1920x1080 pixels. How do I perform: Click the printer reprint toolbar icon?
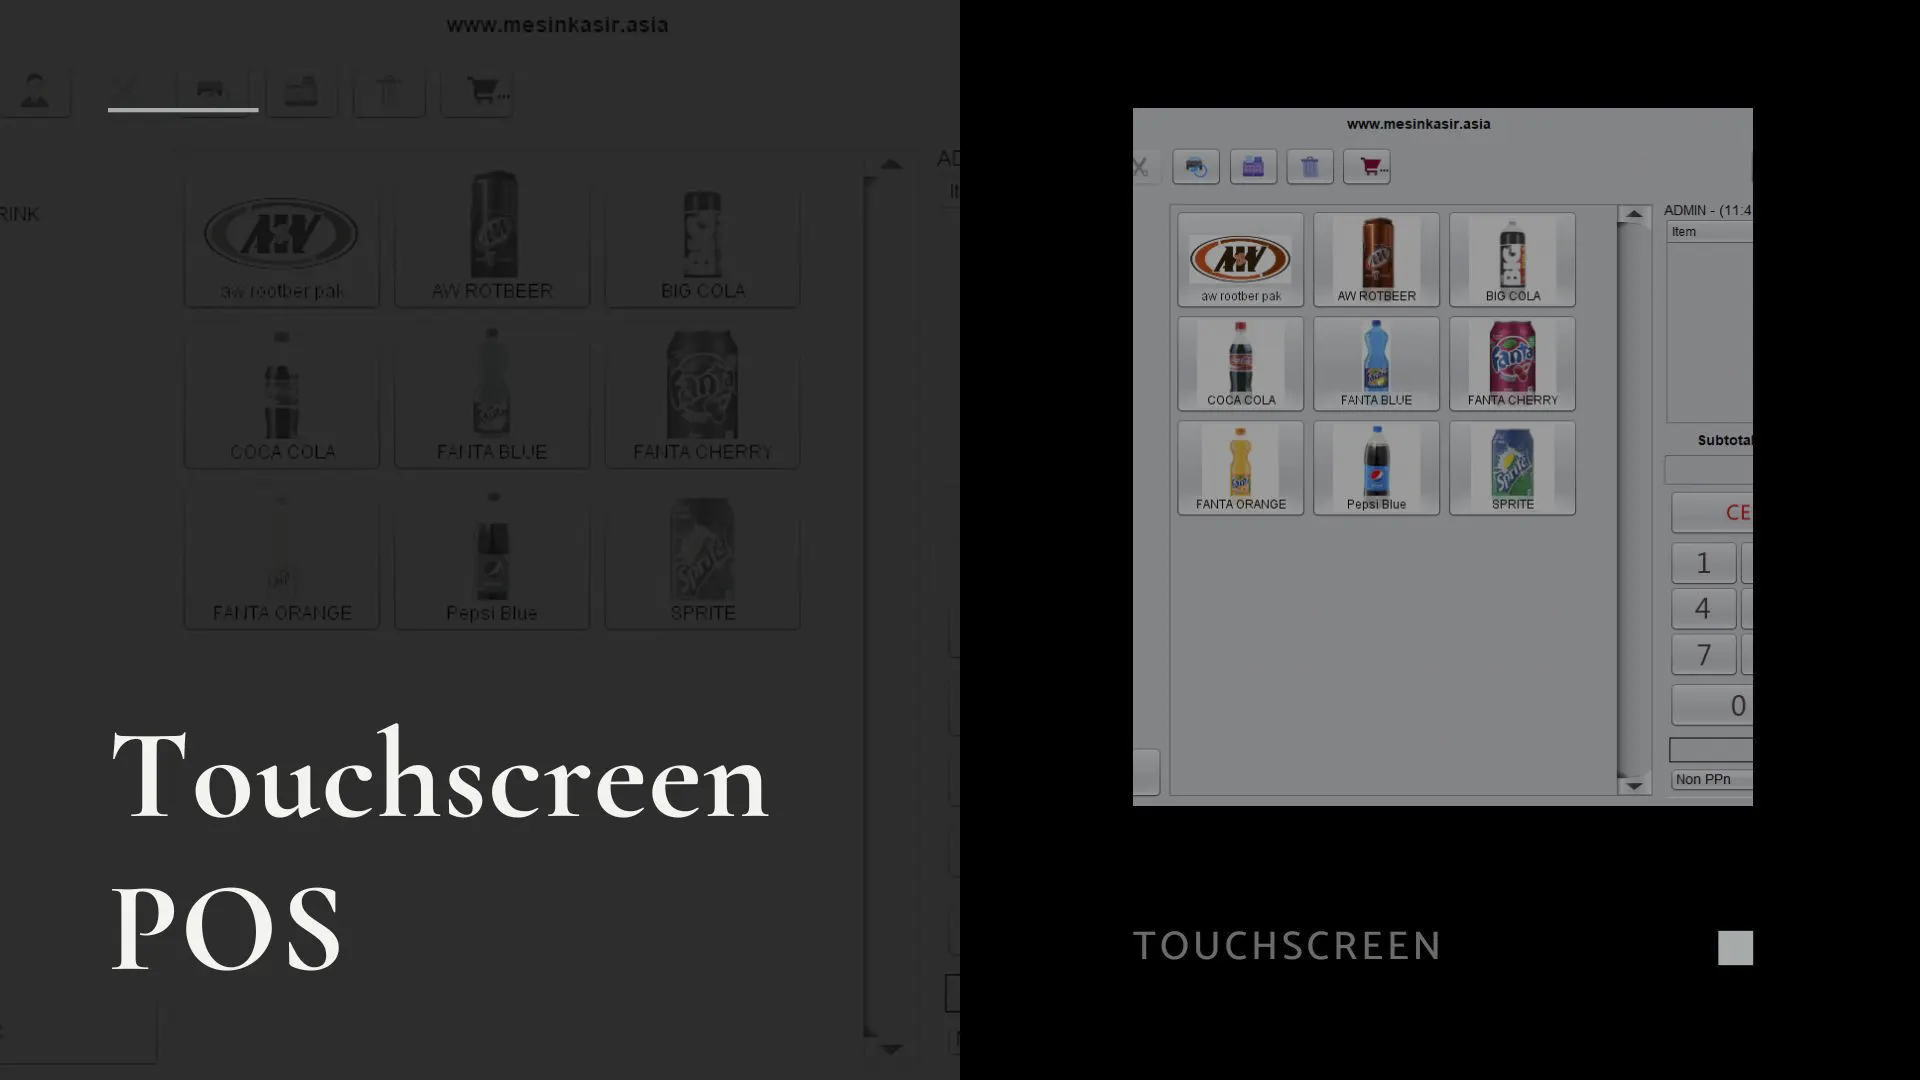(1196, 167)
